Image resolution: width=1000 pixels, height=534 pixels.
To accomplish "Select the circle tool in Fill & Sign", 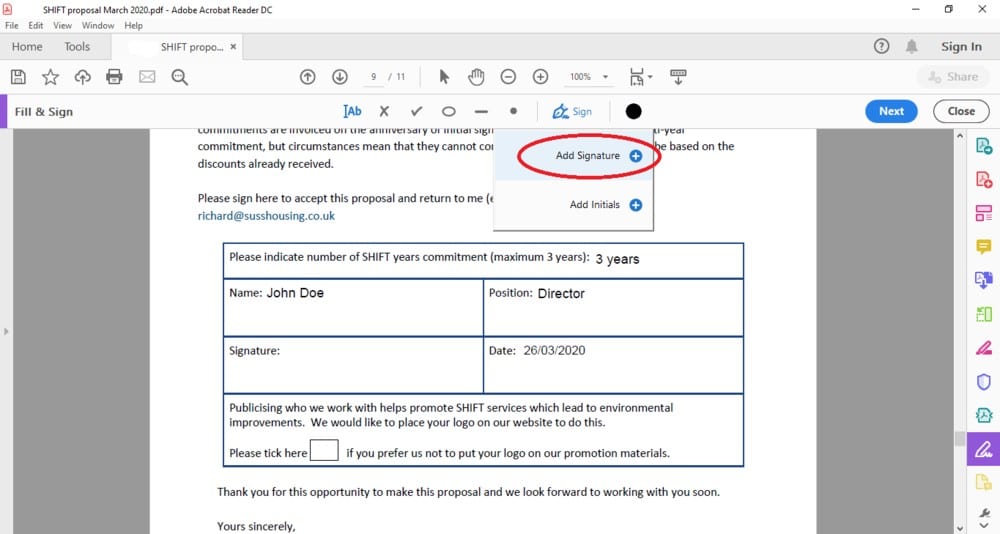I will (449, 112).
